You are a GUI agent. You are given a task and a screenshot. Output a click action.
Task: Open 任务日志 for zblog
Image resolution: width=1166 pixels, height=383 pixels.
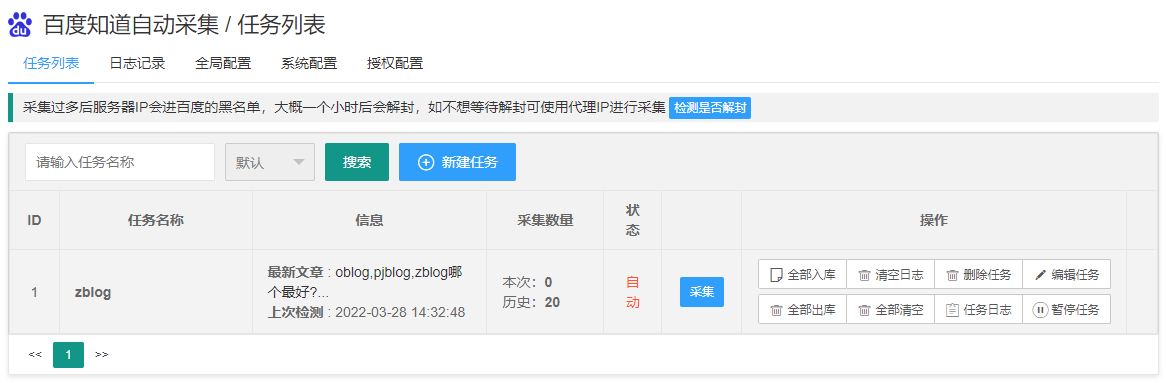979,310
